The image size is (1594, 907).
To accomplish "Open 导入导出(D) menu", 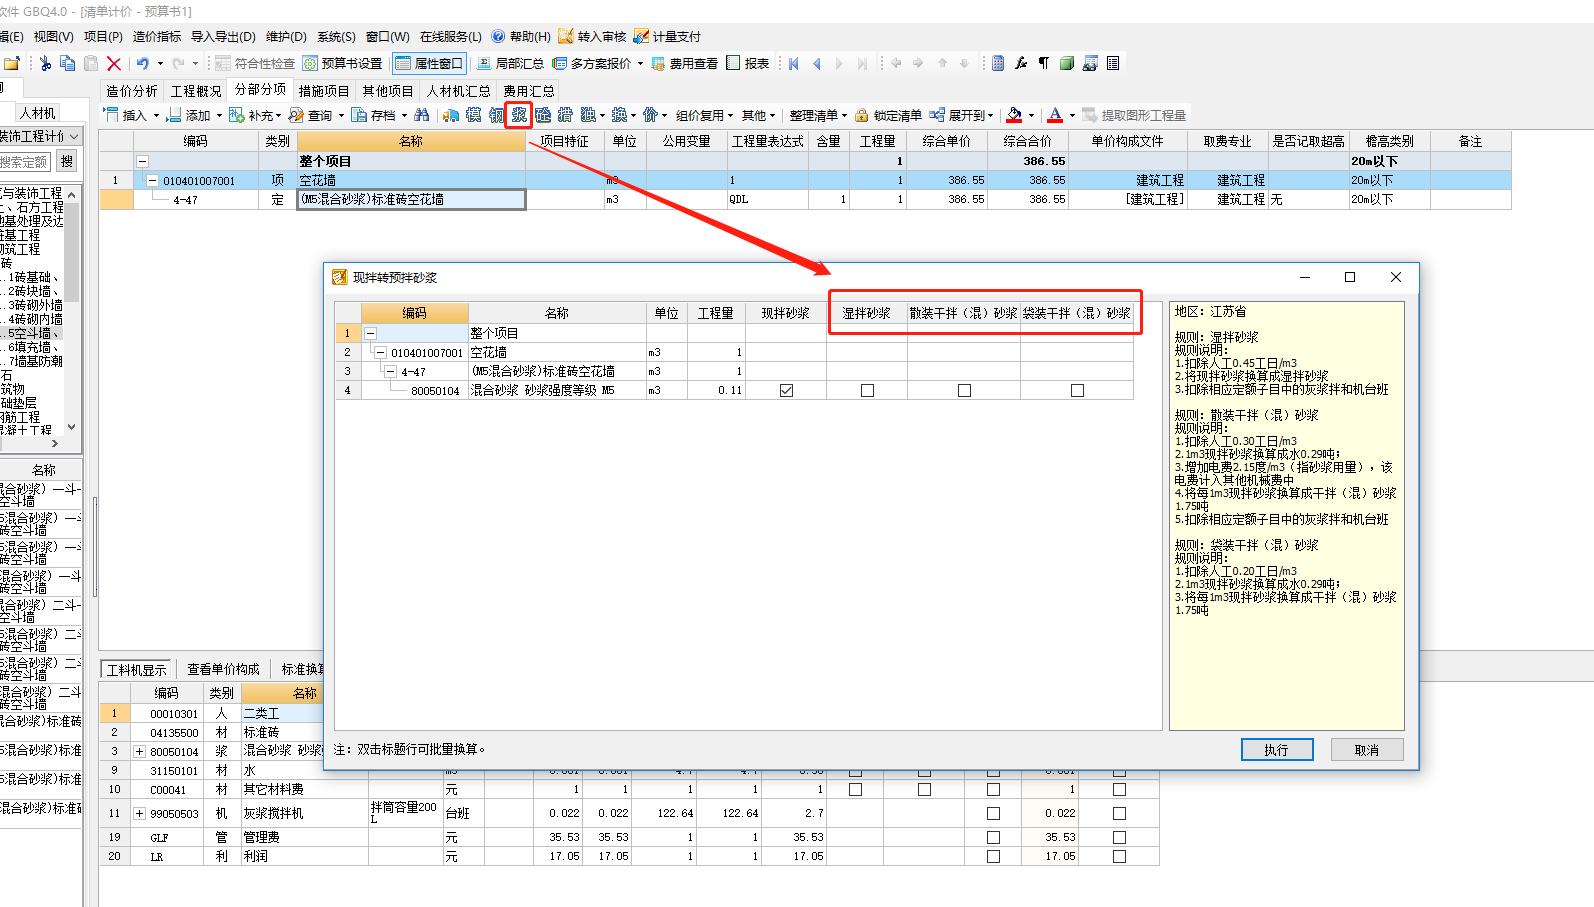I will 223,36.
